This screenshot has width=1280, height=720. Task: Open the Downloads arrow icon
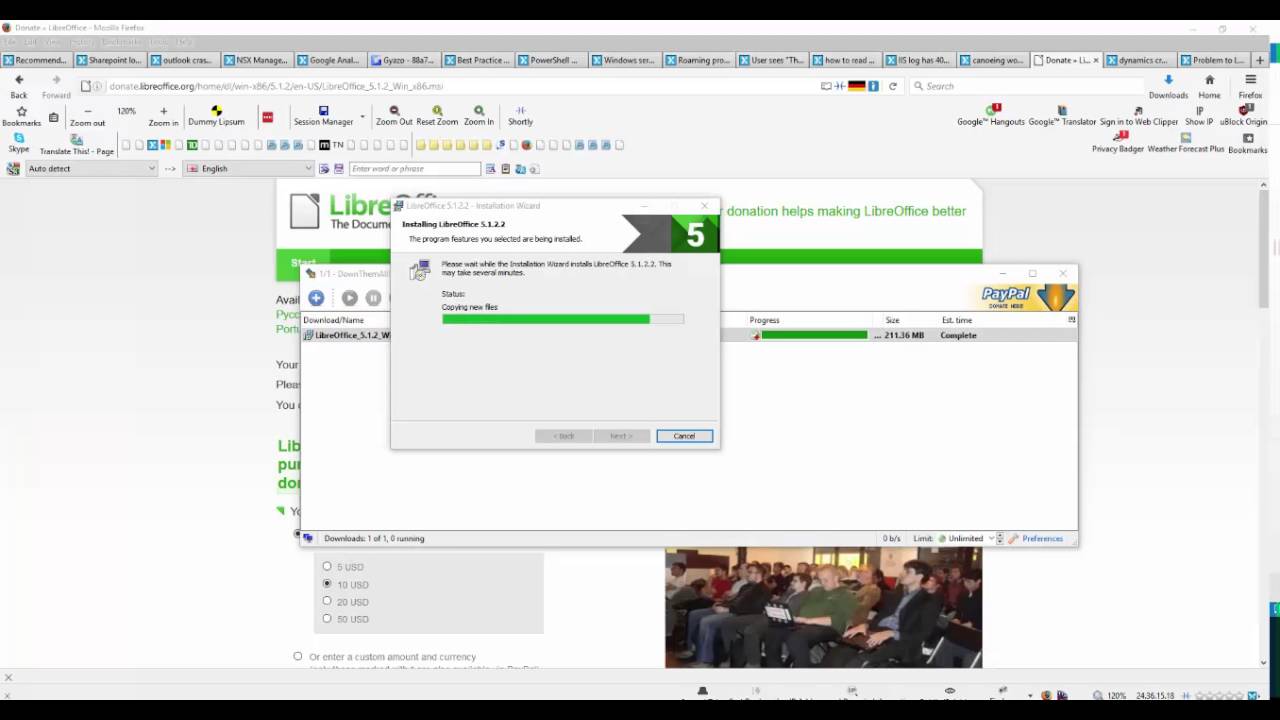point(1168,80)
